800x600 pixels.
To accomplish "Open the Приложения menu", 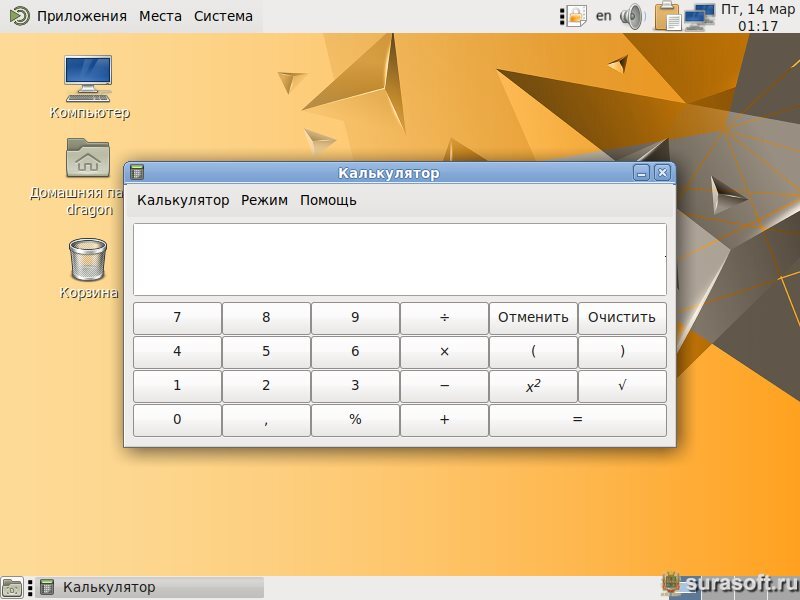I will [x=82, y=16].
